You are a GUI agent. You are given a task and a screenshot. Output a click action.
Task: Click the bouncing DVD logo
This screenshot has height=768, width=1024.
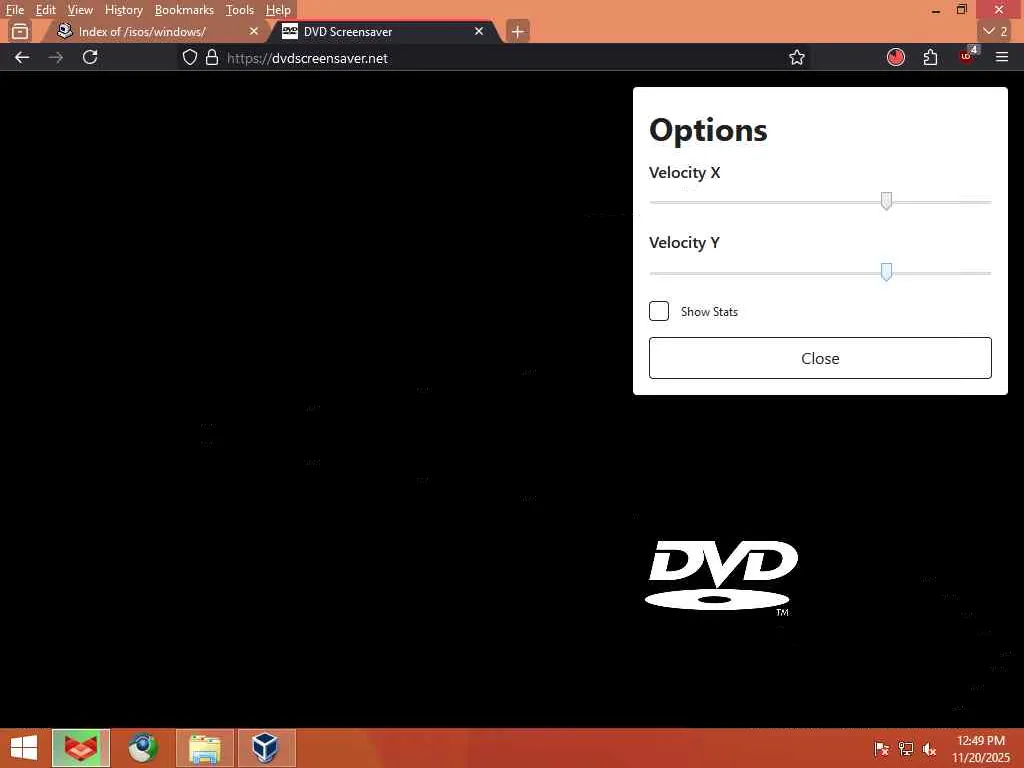coord(722,577)
